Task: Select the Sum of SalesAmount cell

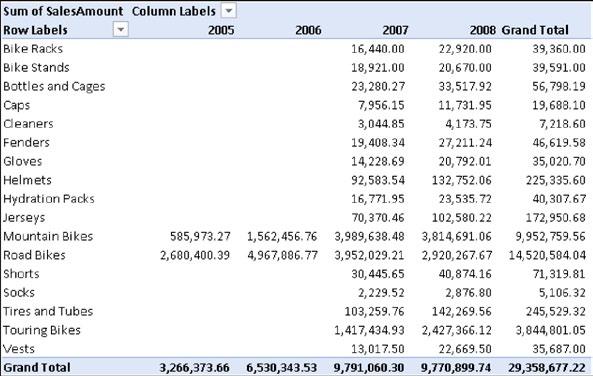Action: (63, 11)
